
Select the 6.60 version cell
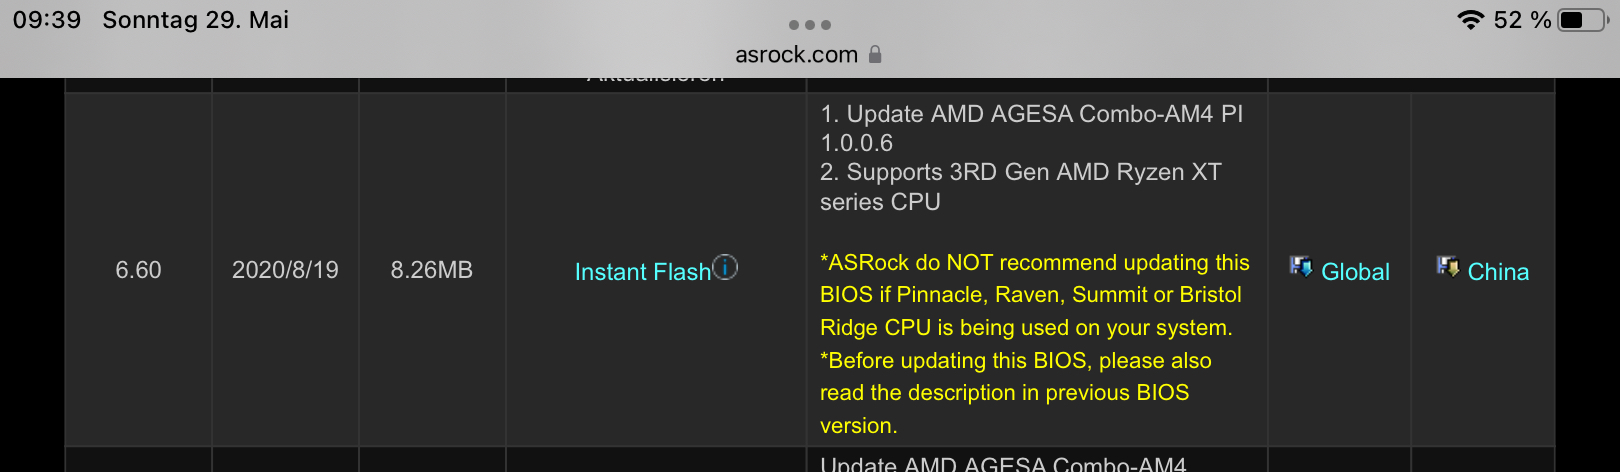click(138, 270)
